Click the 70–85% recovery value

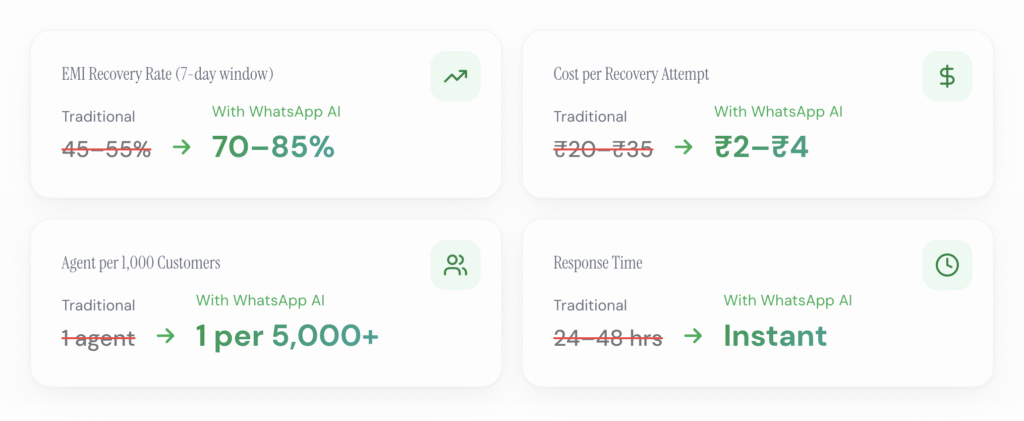[x=273, y=147]
